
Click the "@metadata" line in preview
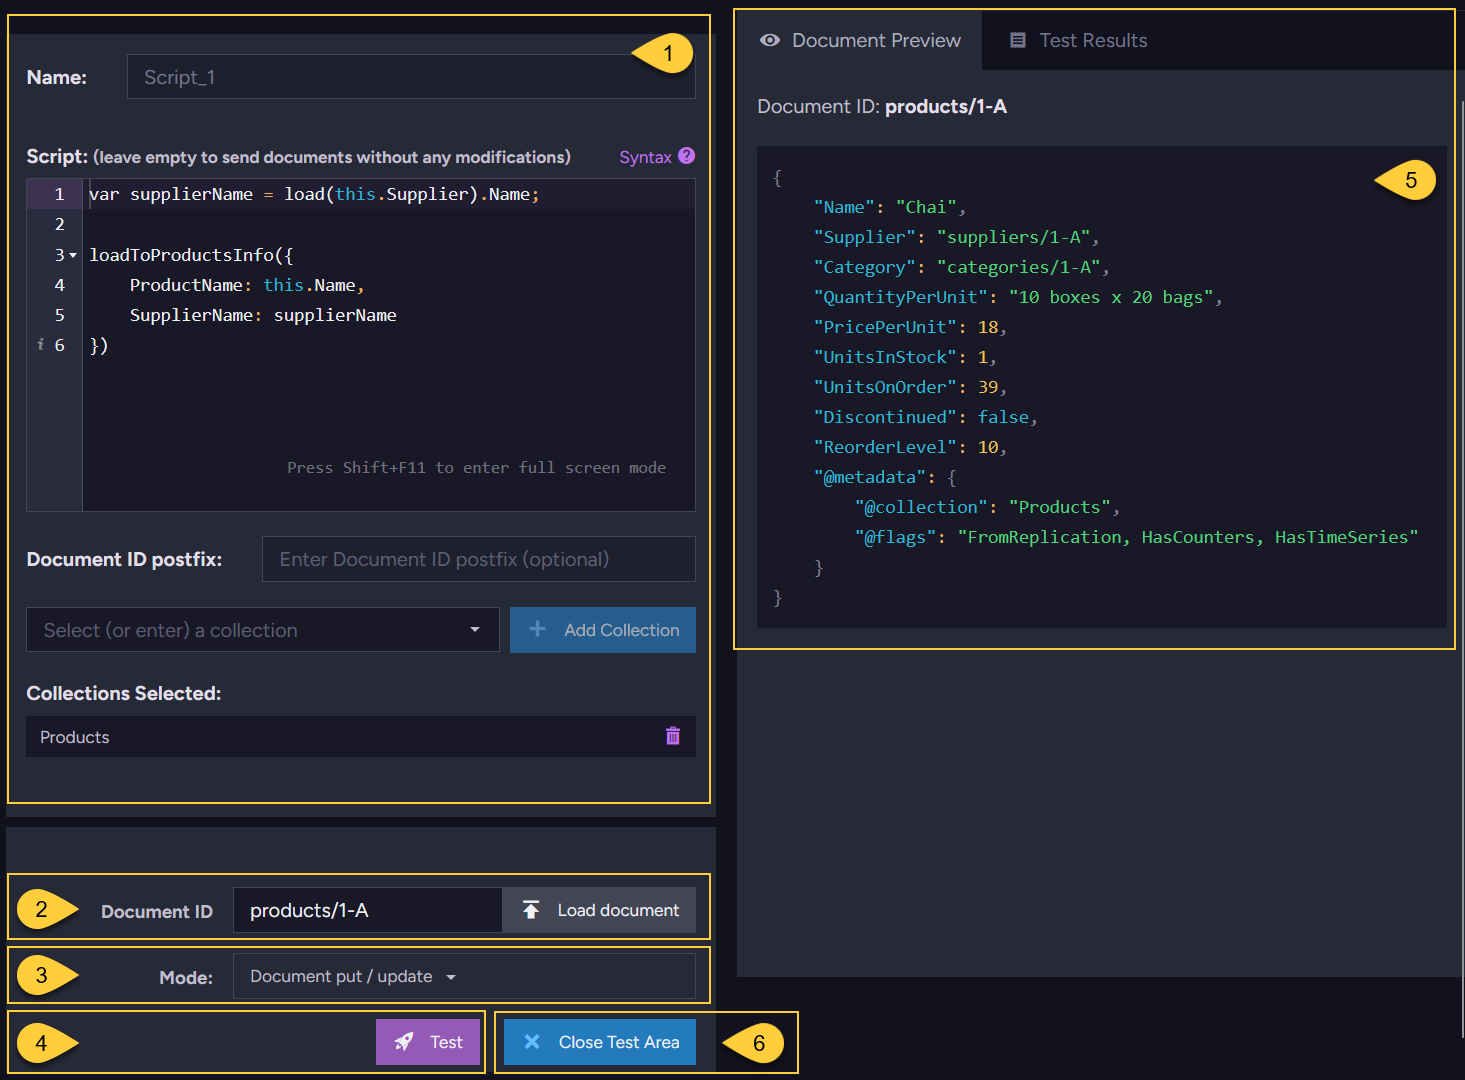885,477
